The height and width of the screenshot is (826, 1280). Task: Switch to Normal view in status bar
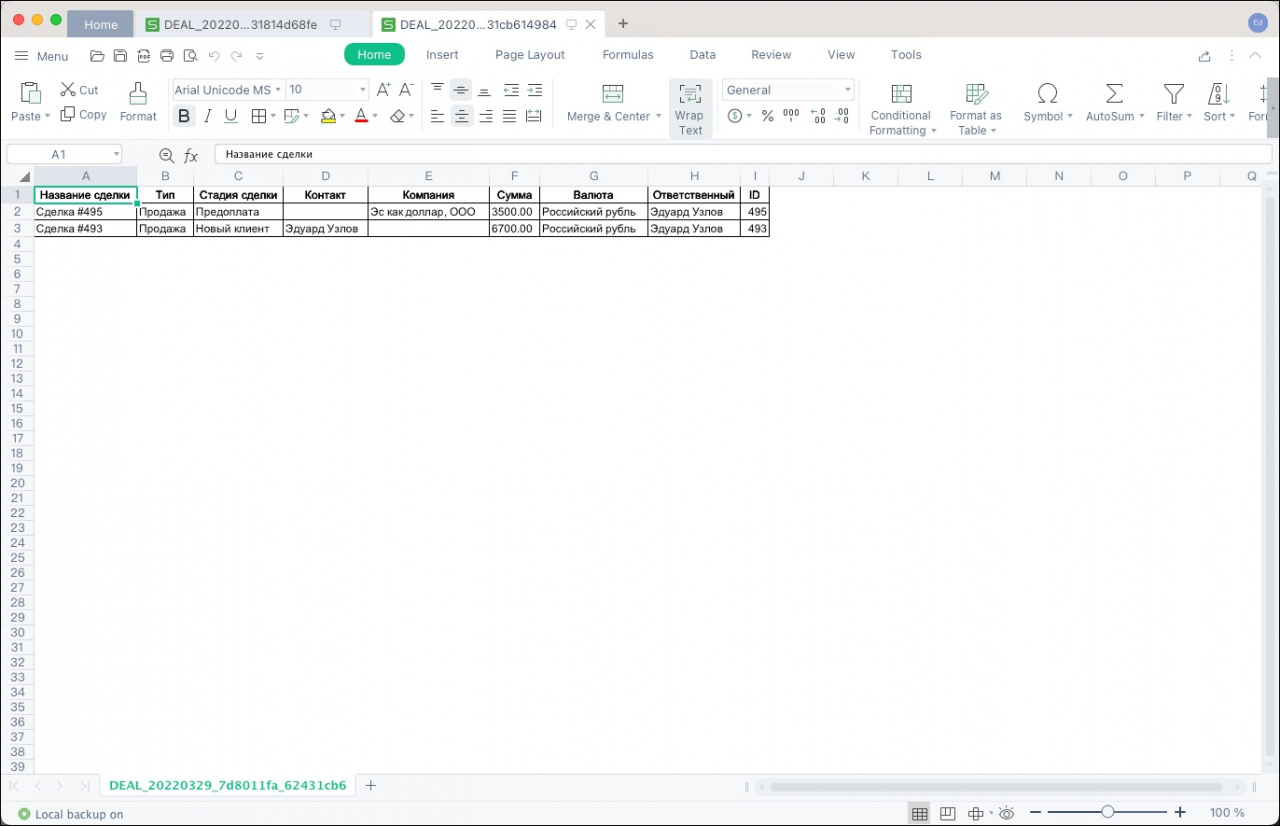pyautogui.click(x=919, y=813)
